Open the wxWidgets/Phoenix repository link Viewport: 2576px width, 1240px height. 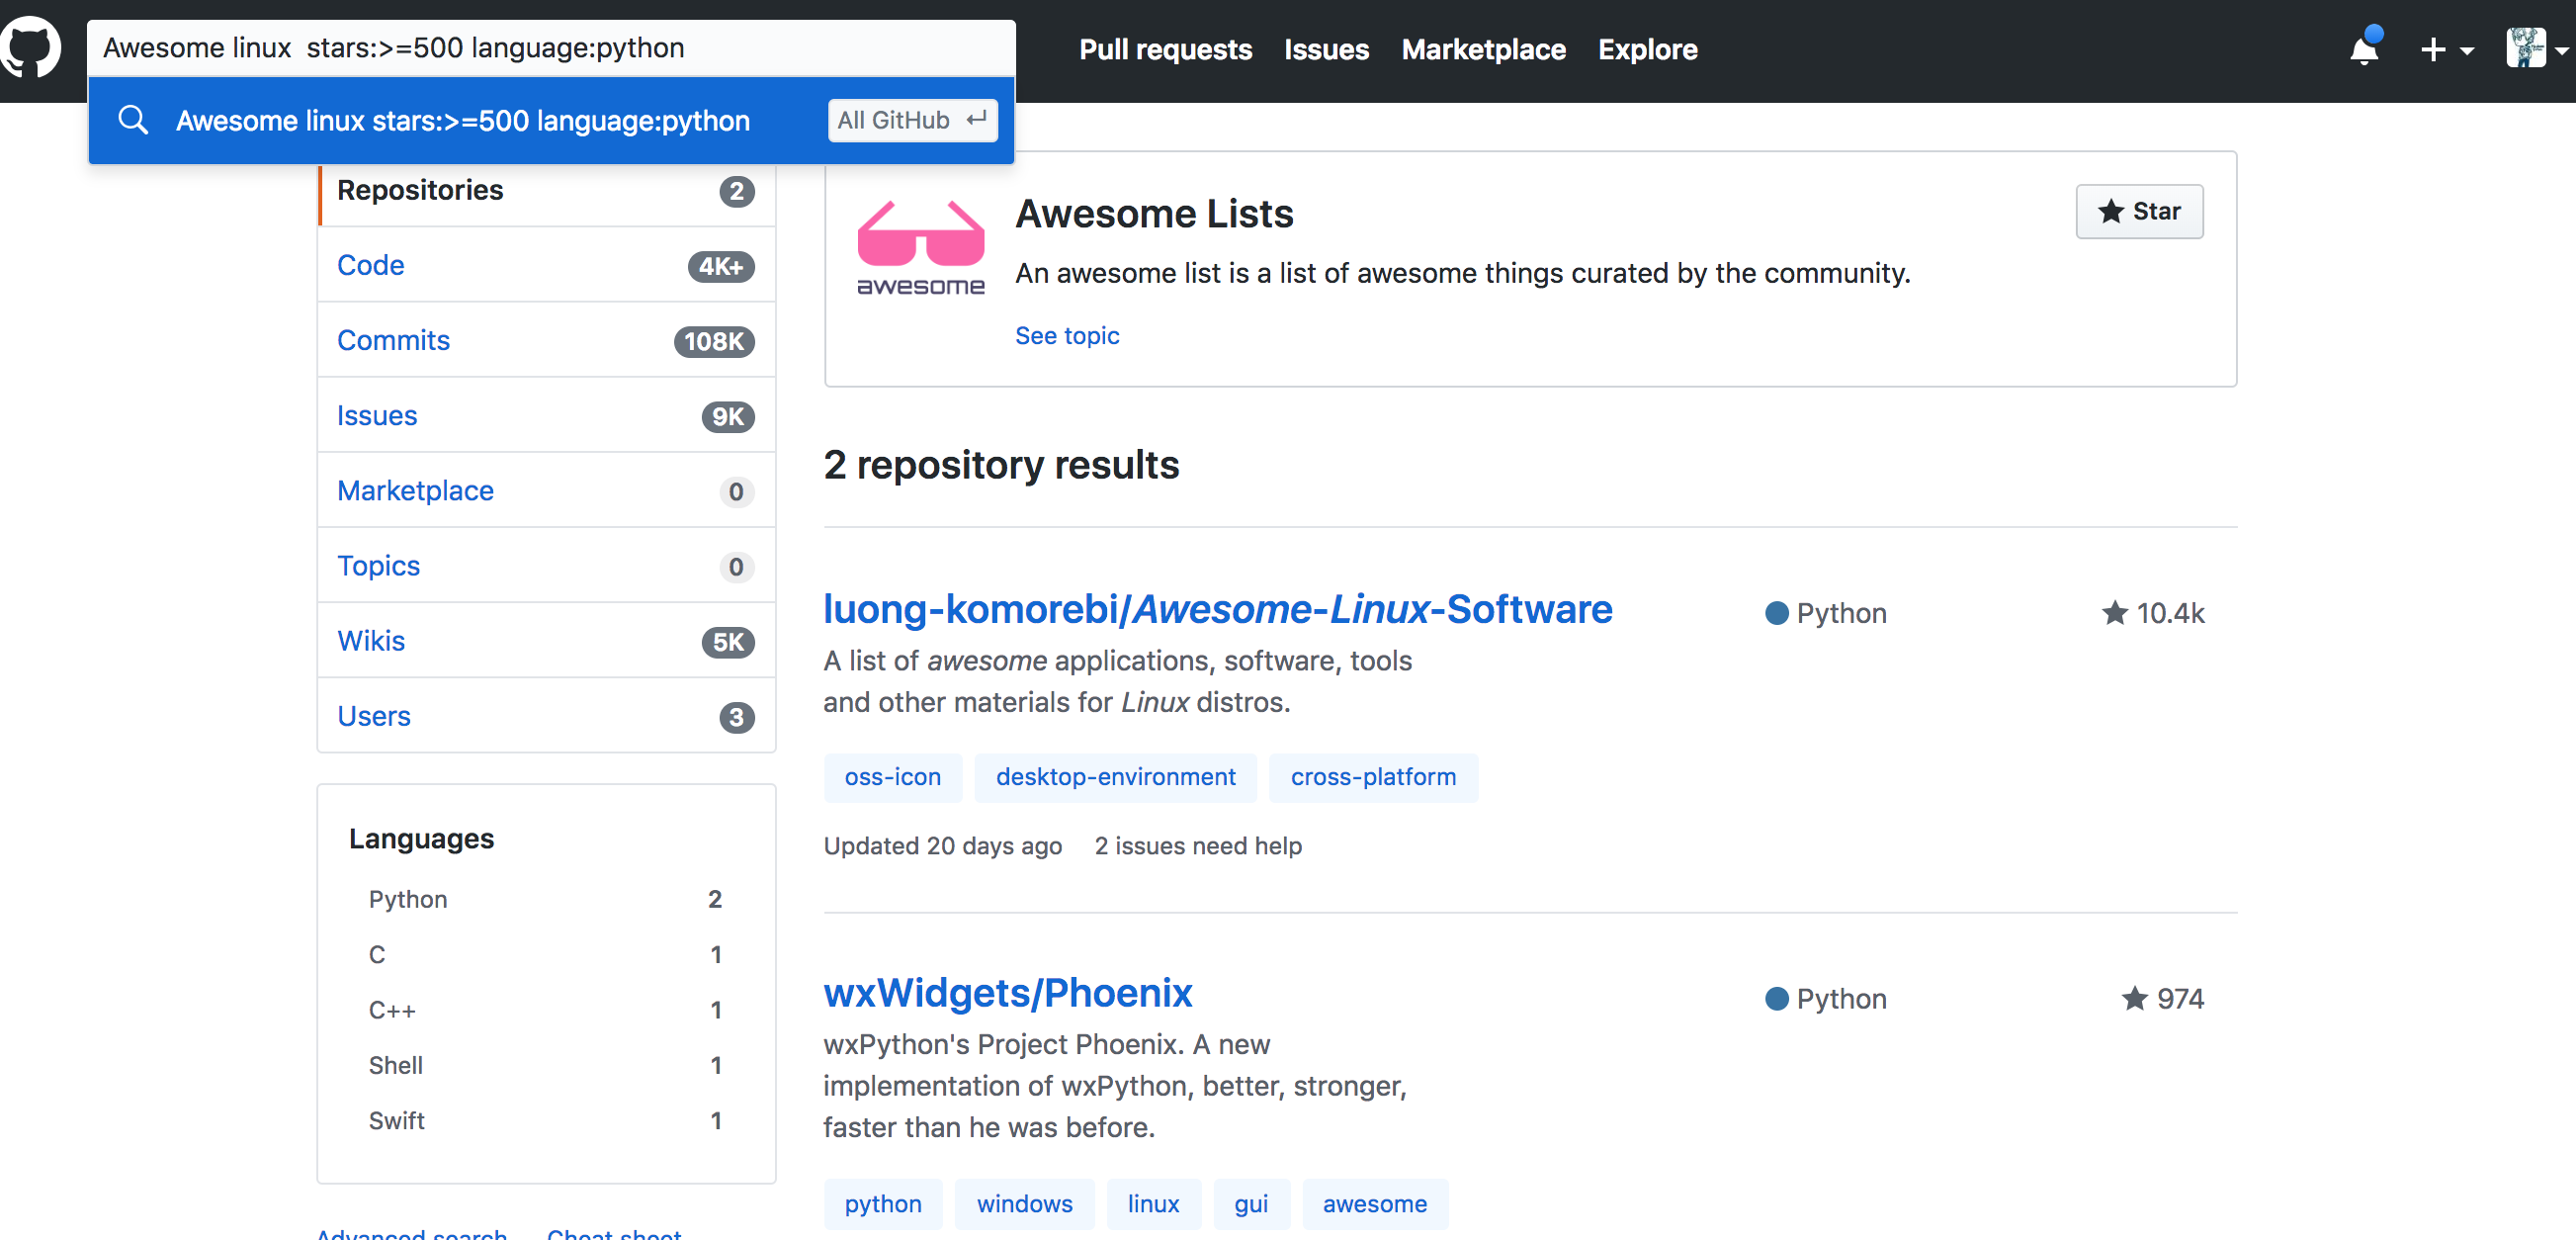[1007, 993]
